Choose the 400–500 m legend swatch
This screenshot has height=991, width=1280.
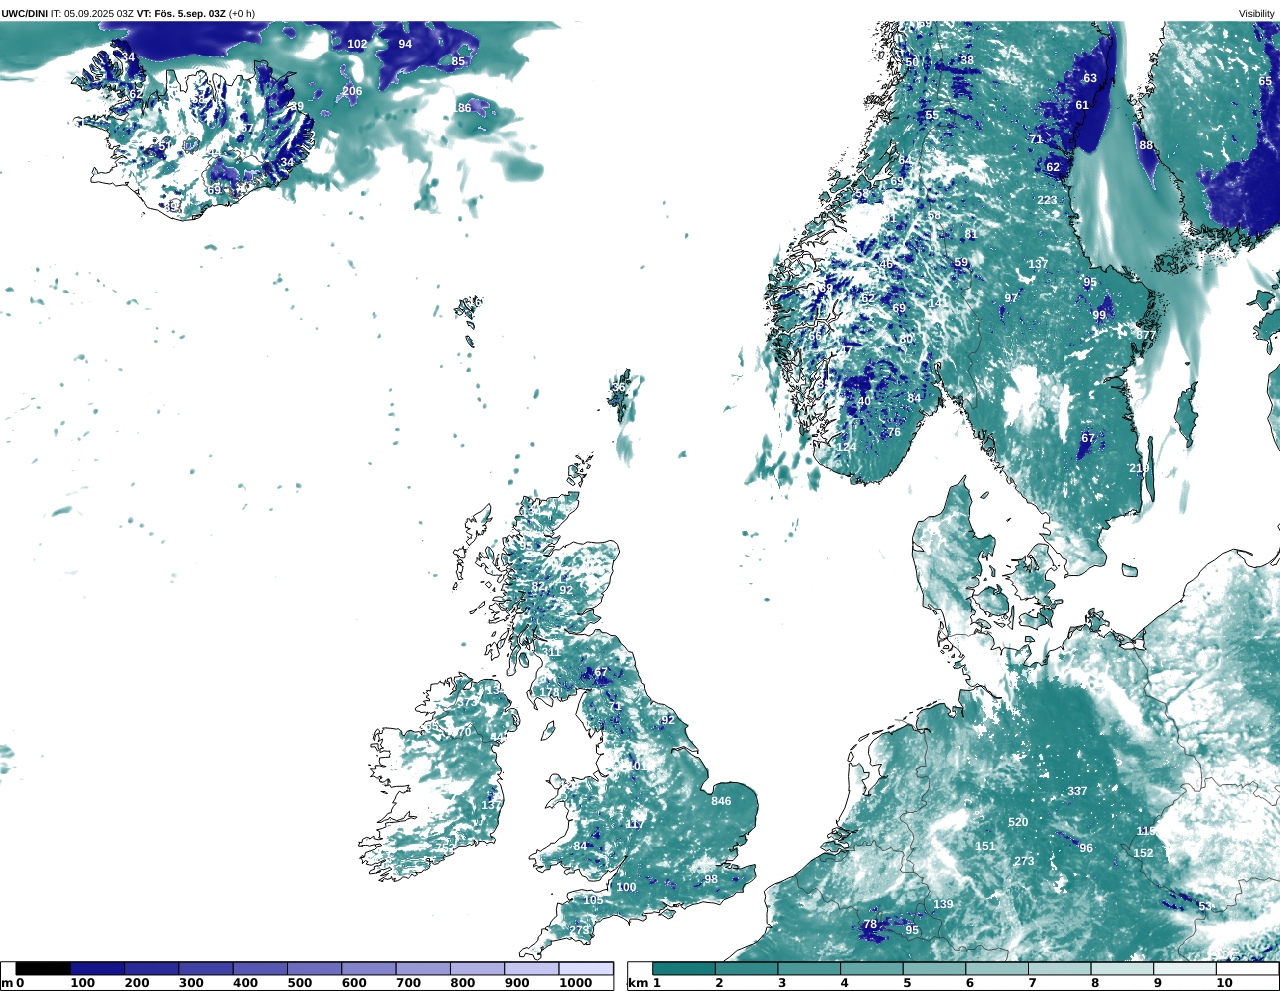[260, 968]
